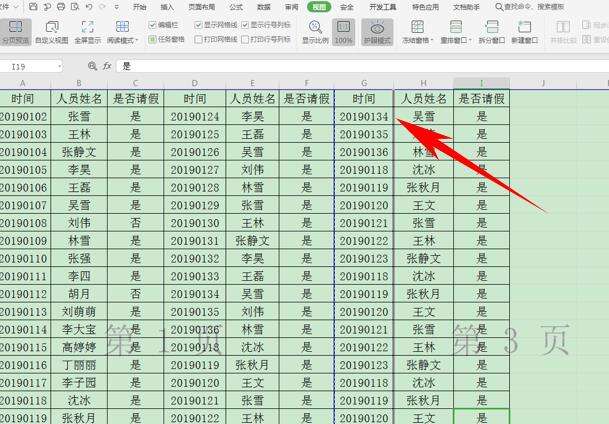
Task: Select date cell 20190102
Action: (x=23, y=116)
